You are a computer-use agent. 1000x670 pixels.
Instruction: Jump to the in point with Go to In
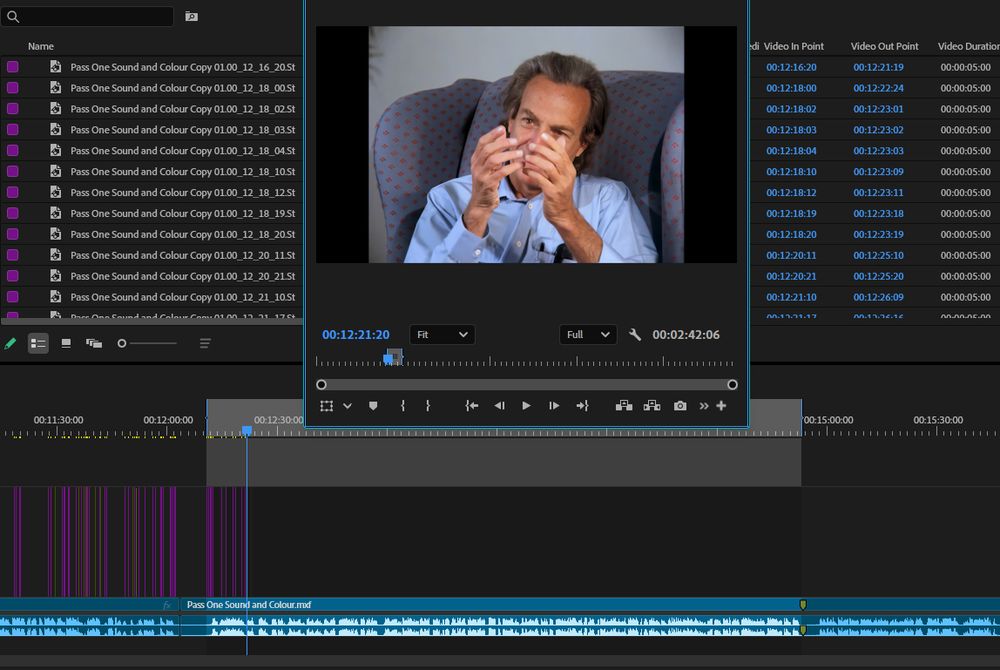[472, 406]
